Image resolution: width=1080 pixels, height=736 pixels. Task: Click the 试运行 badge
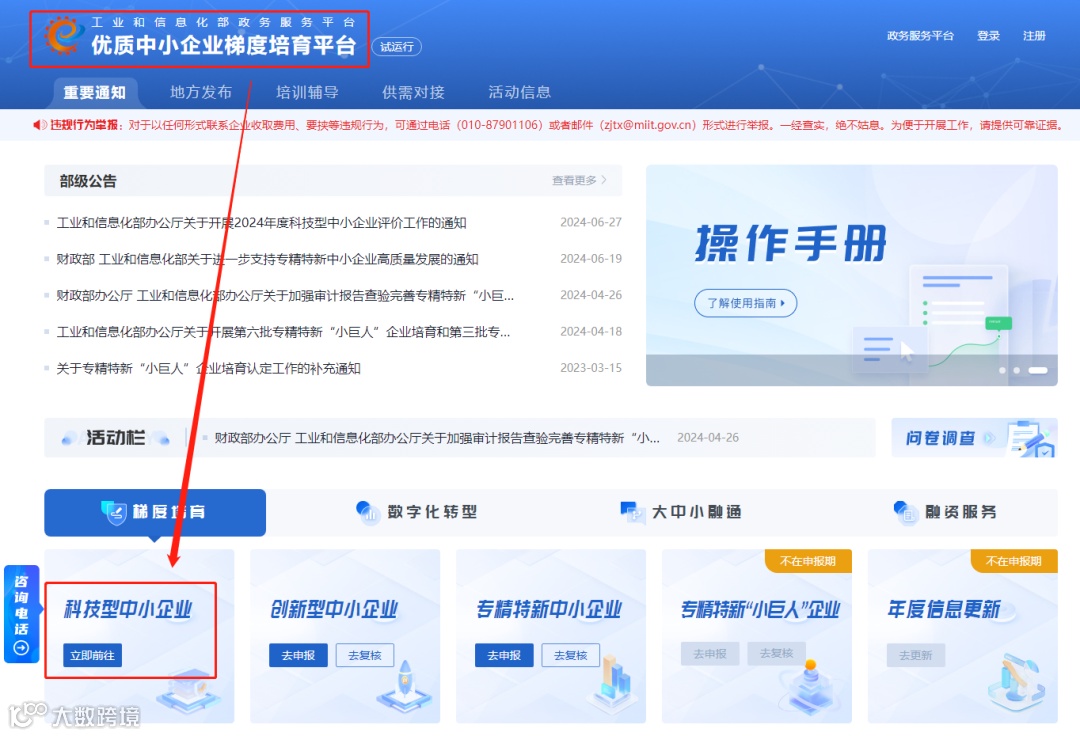pos(397,47)
